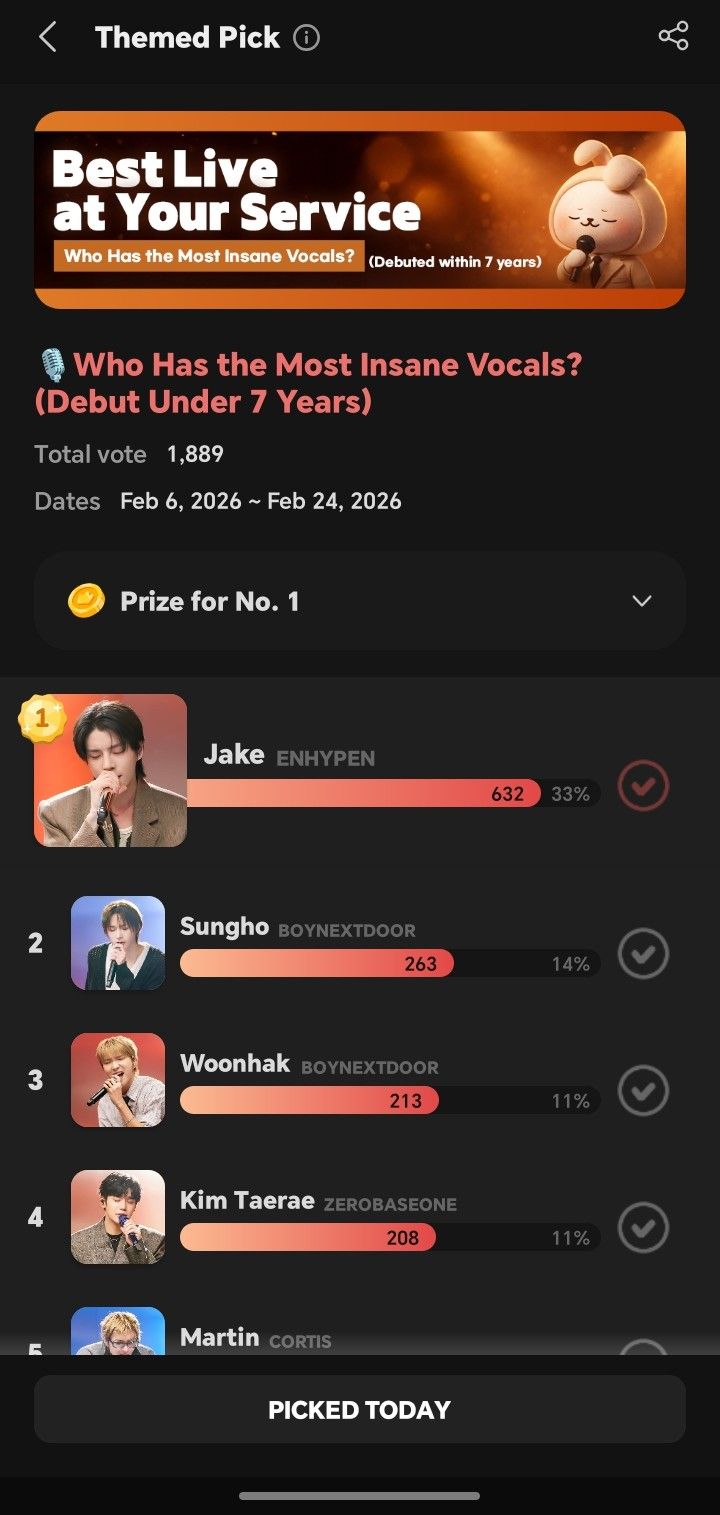The image size is (720, 1515).
Task: Open the share icon
Action: [673, 37]
